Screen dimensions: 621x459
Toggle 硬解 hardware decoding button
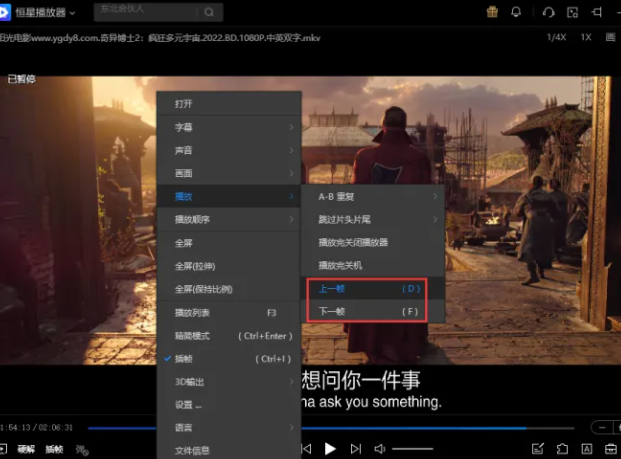click(26, 449)
